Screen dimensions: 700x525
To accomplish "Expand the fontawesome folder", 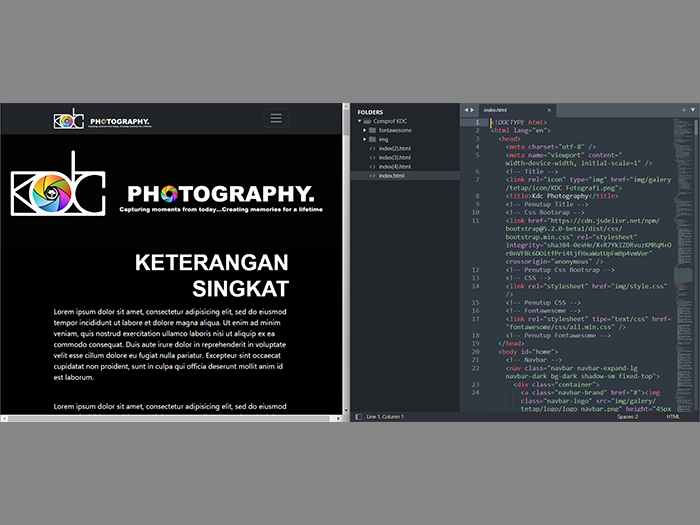I will tap(365, 130).
